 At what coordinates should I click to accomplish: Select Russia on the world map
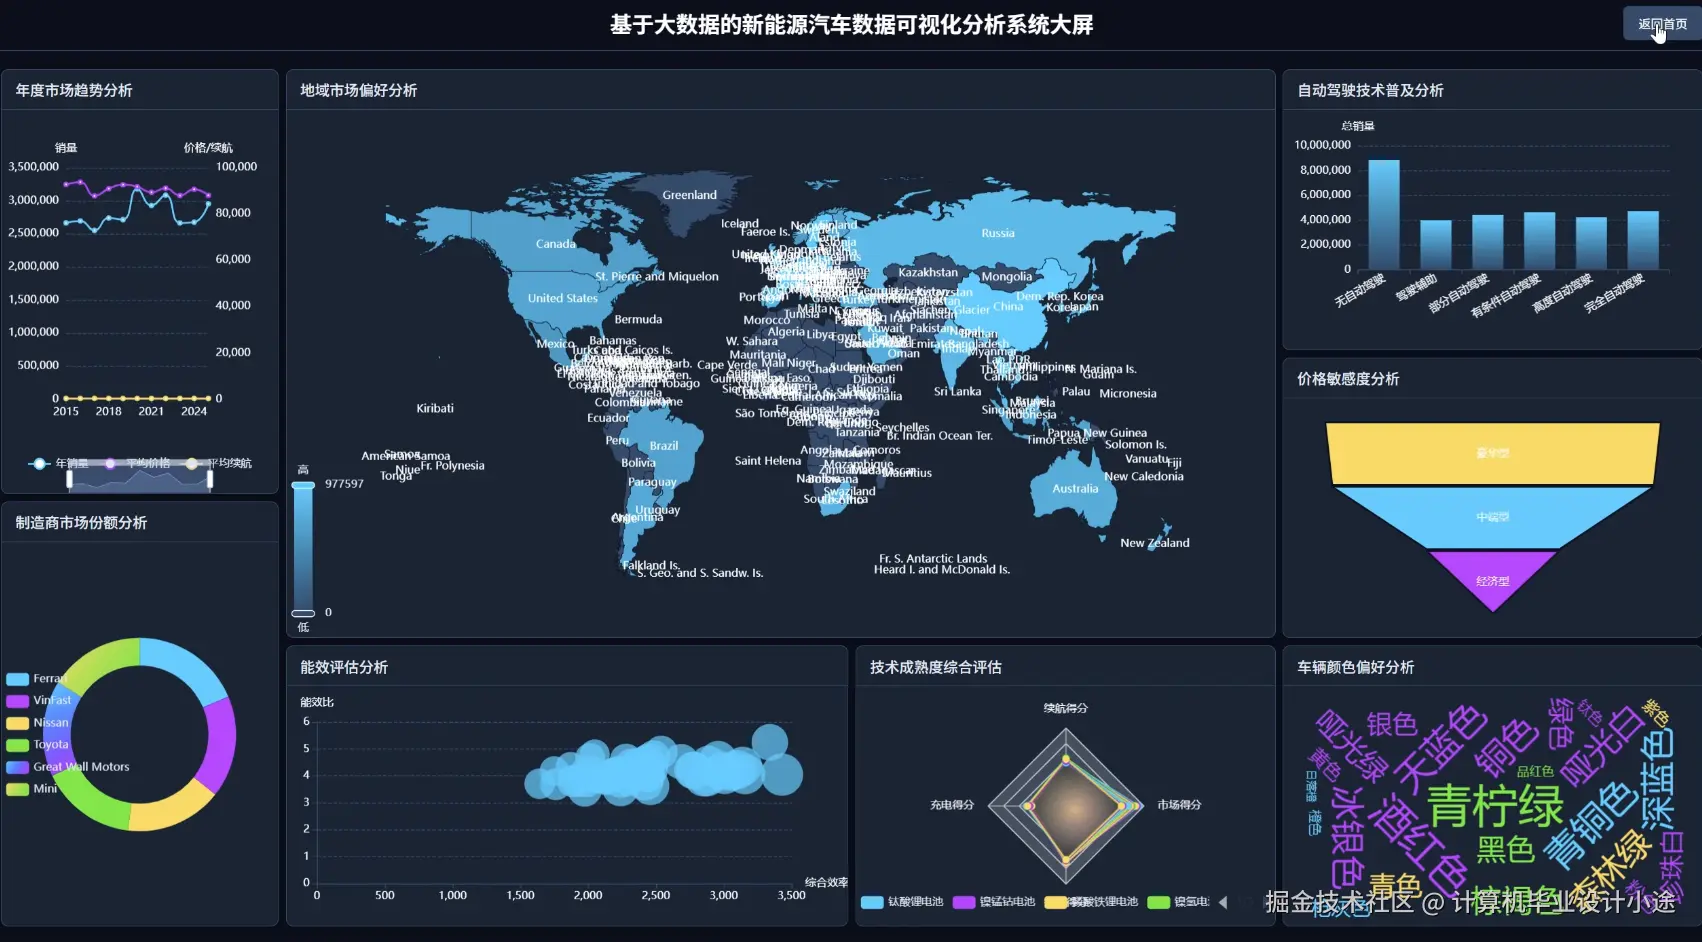(998, 233)
